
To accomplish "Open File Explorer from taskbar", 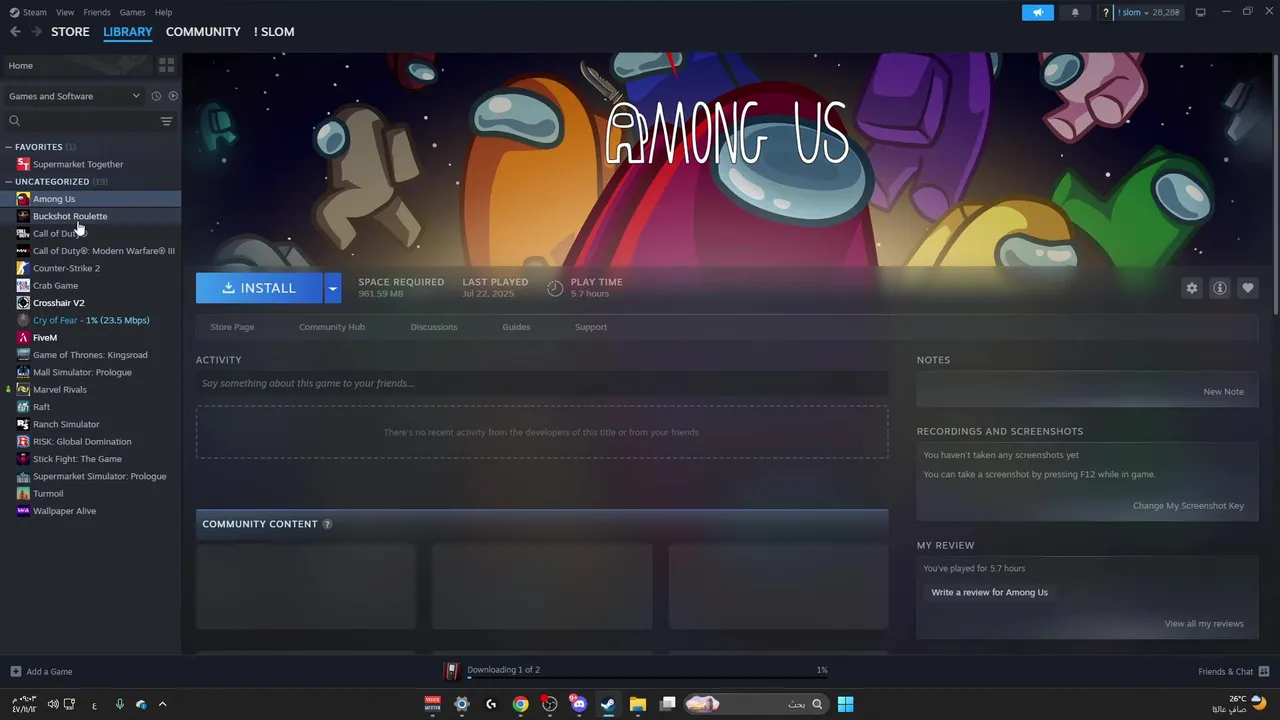I will [637, 704].
